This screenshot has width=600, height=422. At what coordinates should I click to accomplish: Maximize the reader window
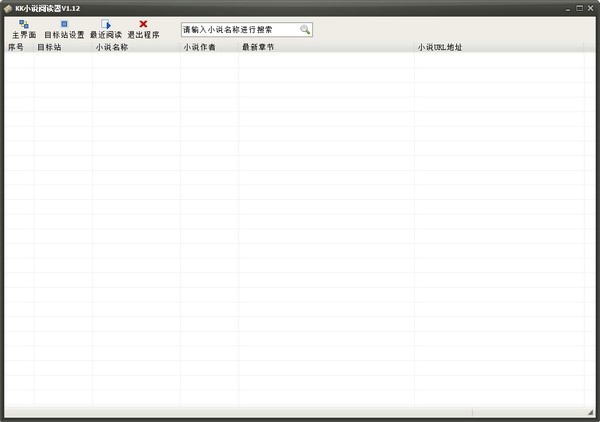coord(579,7)
